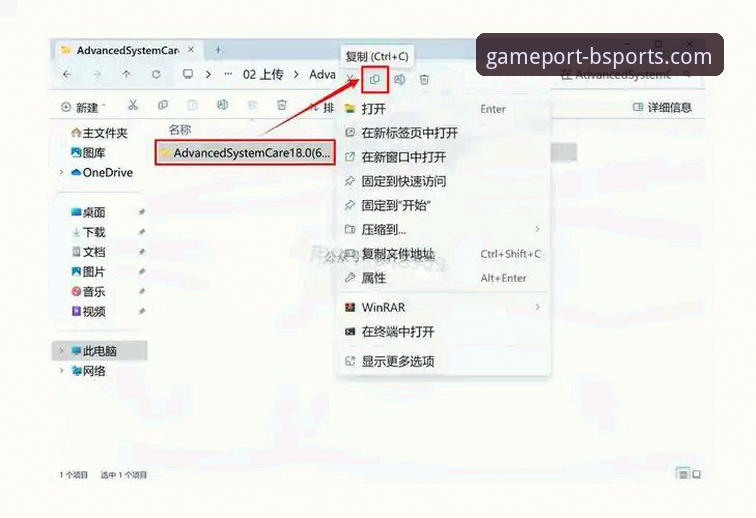This screenshot has height=518, width=756.
Task: Open 文档 in quick access
Action: 88,252
